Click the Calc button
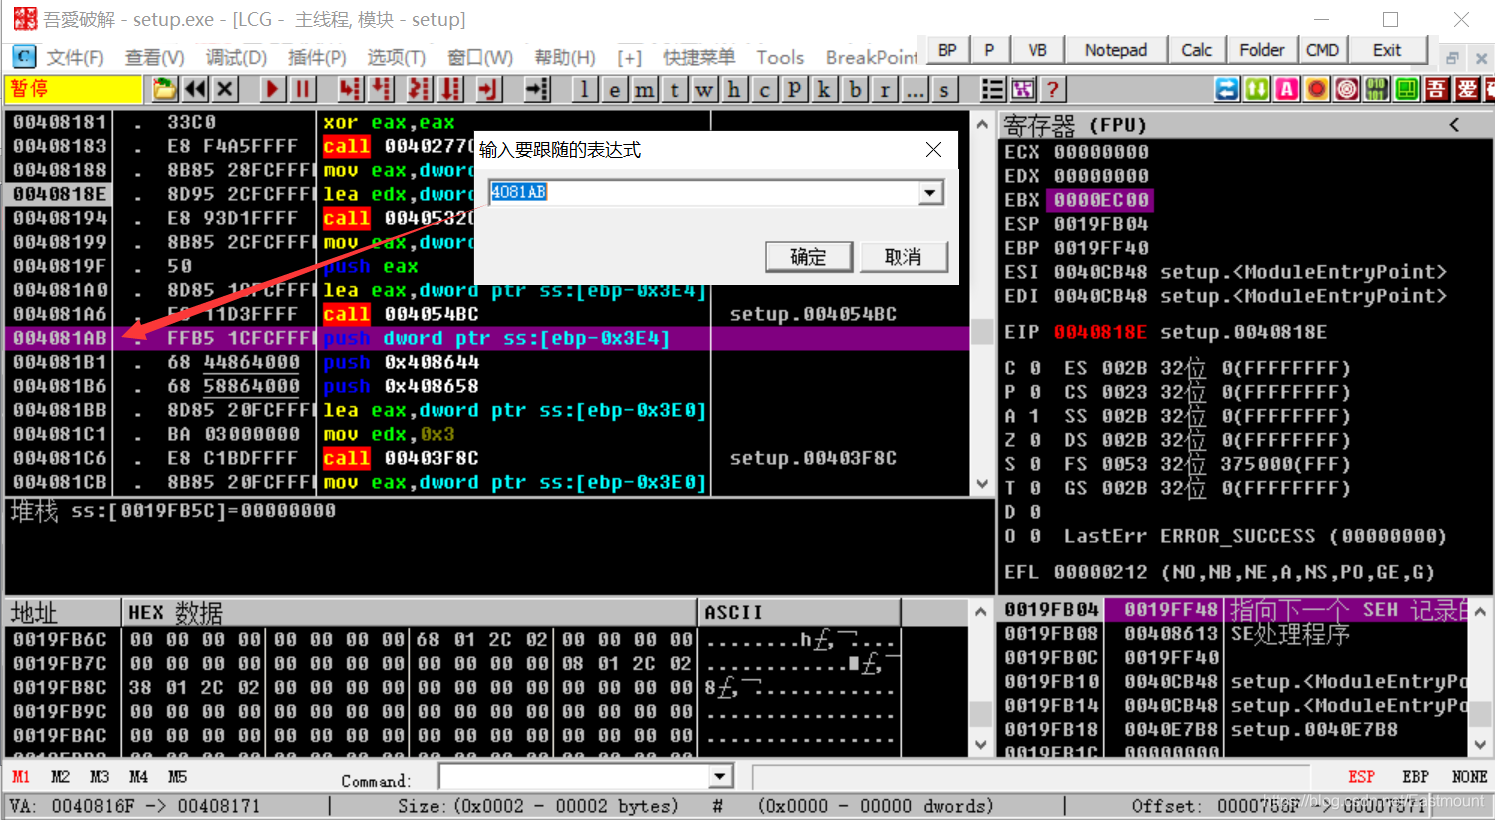The image size is (1495, 820). click(1196, 50)
